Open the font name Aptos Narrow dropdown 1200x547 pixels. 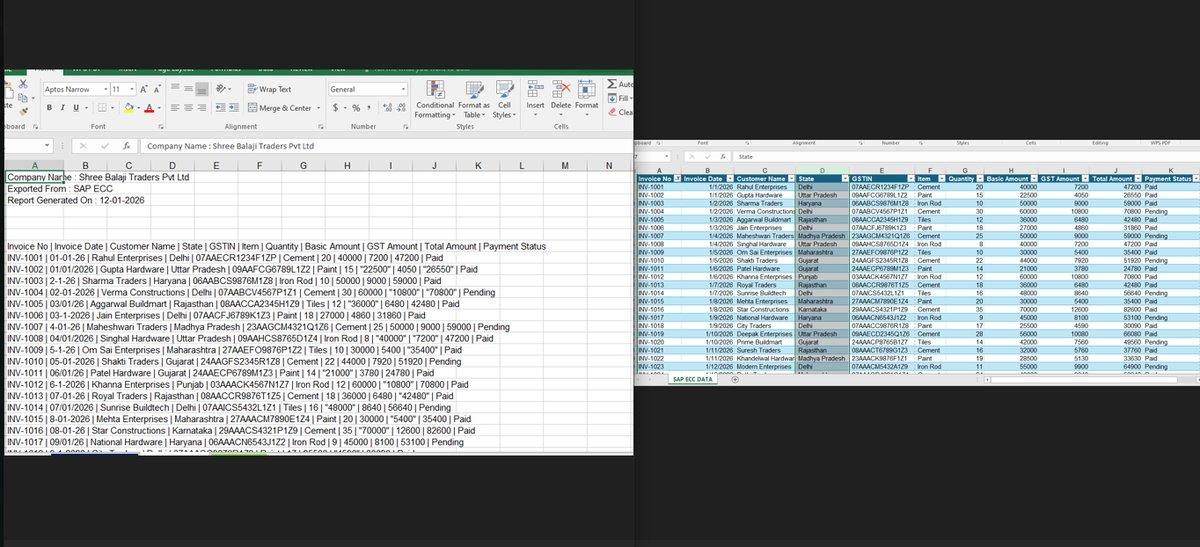tap(105, 89)
